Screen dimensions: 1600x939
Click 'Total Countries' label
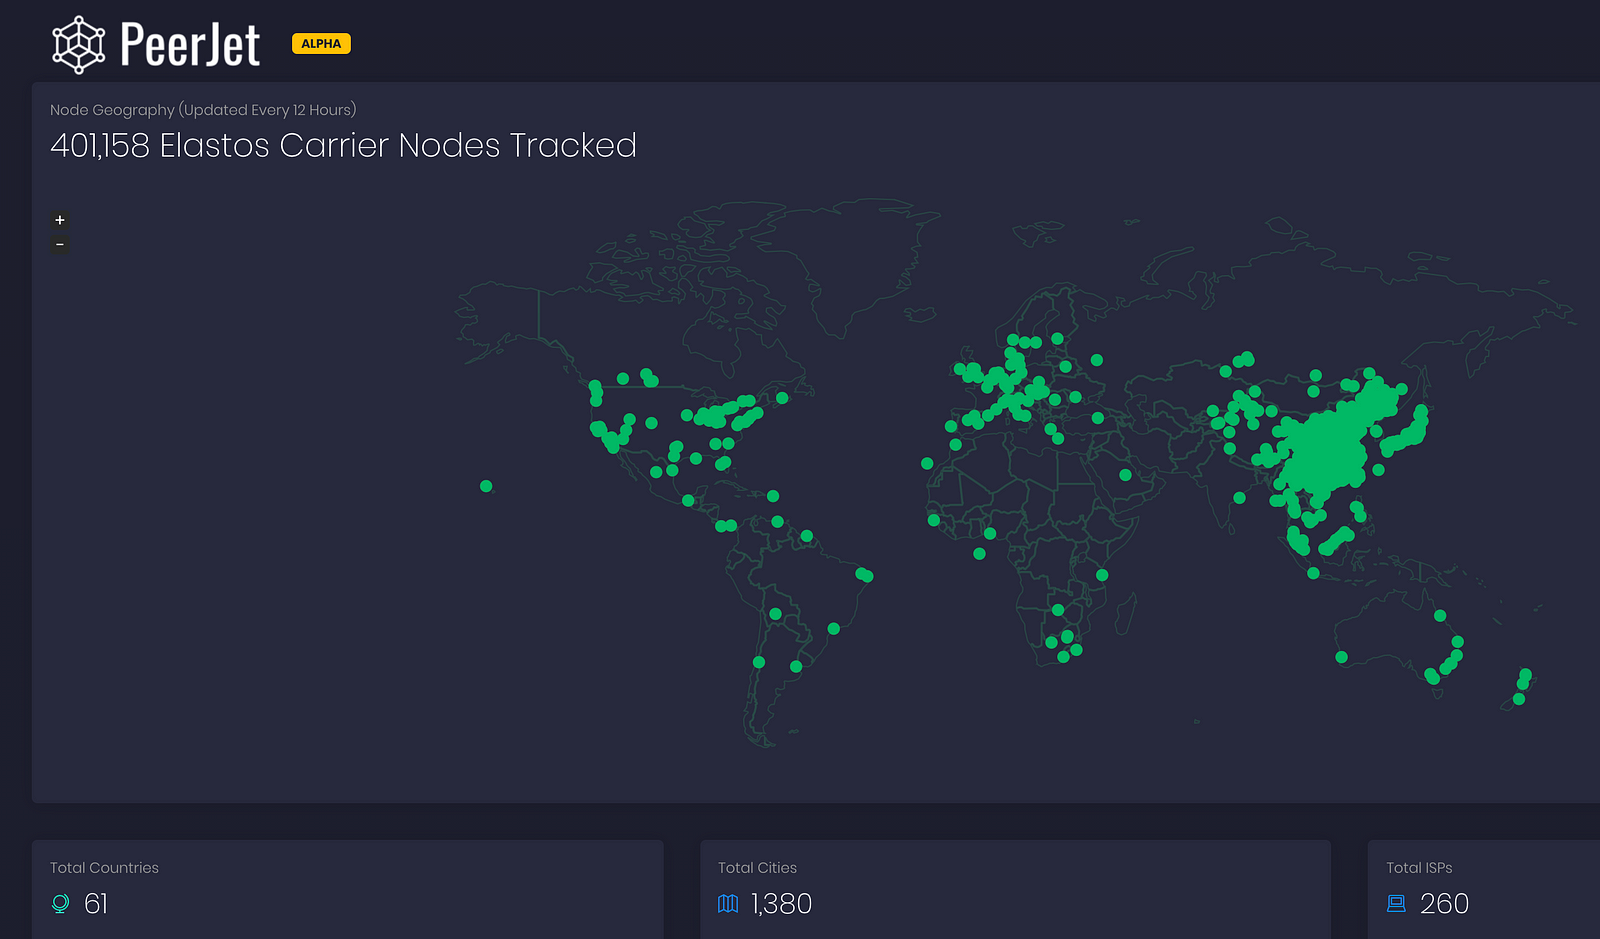click(x=104, y=868)
